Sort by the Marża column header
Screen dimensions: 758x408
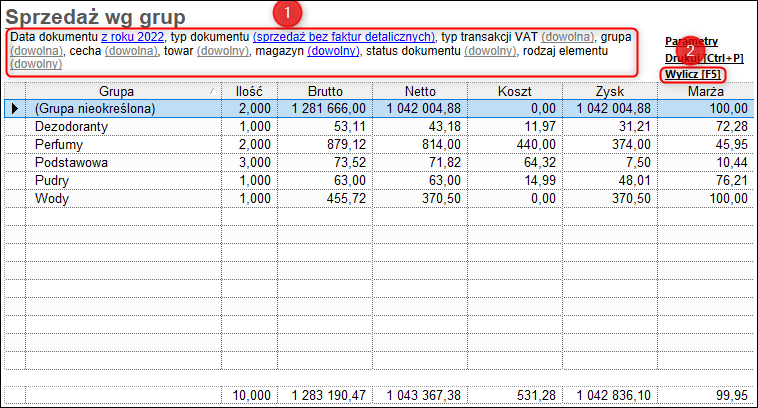point(706,91)
